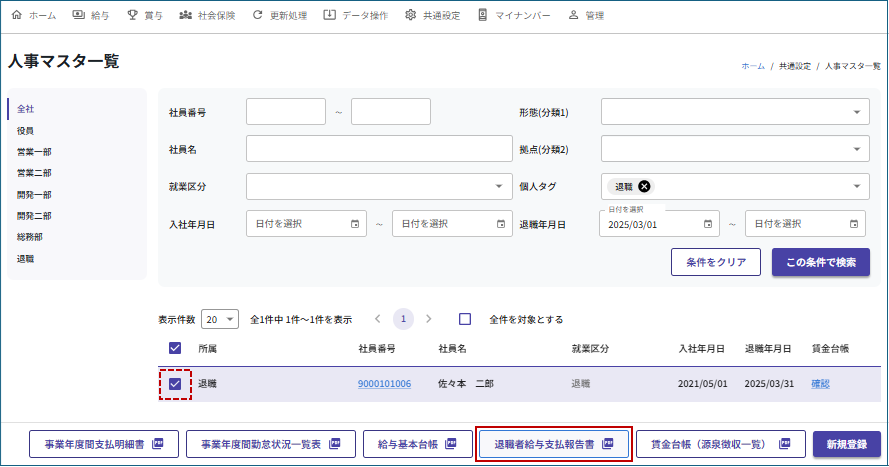Select 営業一部 in the department list

pos(34,152)
